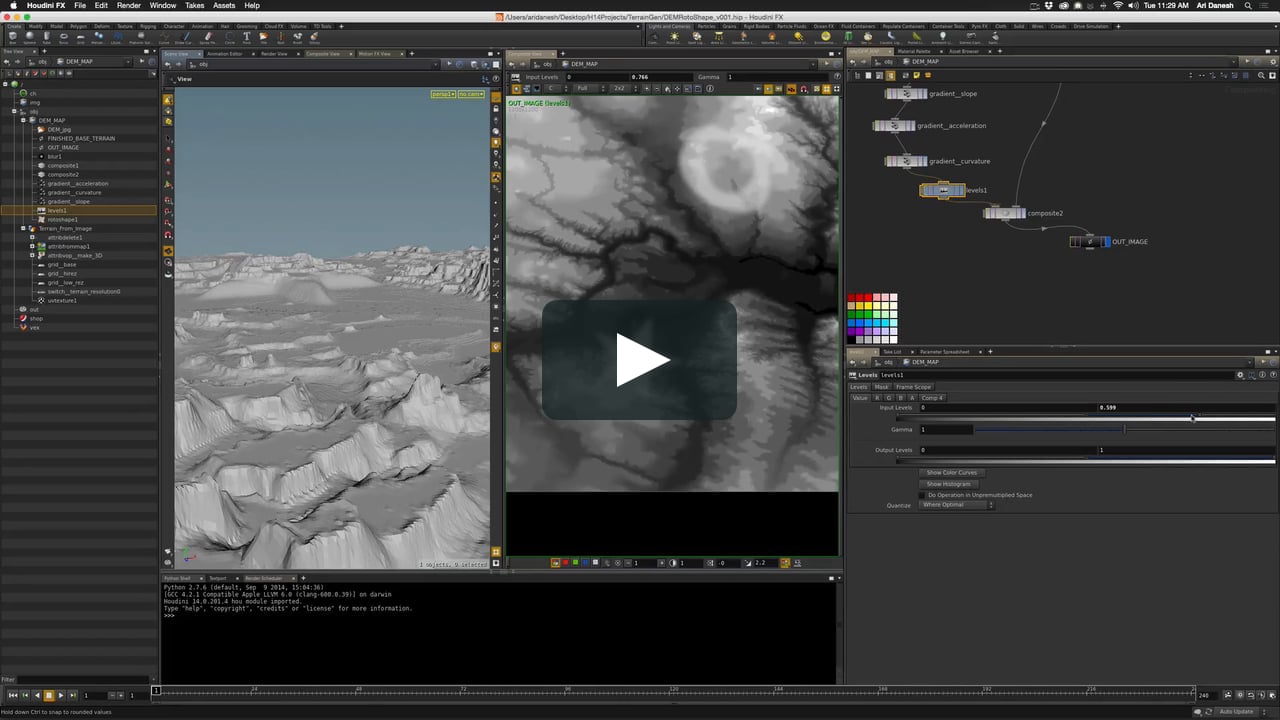The height and width of the screenshot is (720, 1280).
Task: Open the Quantize dropdown
Action: point(957,505)
